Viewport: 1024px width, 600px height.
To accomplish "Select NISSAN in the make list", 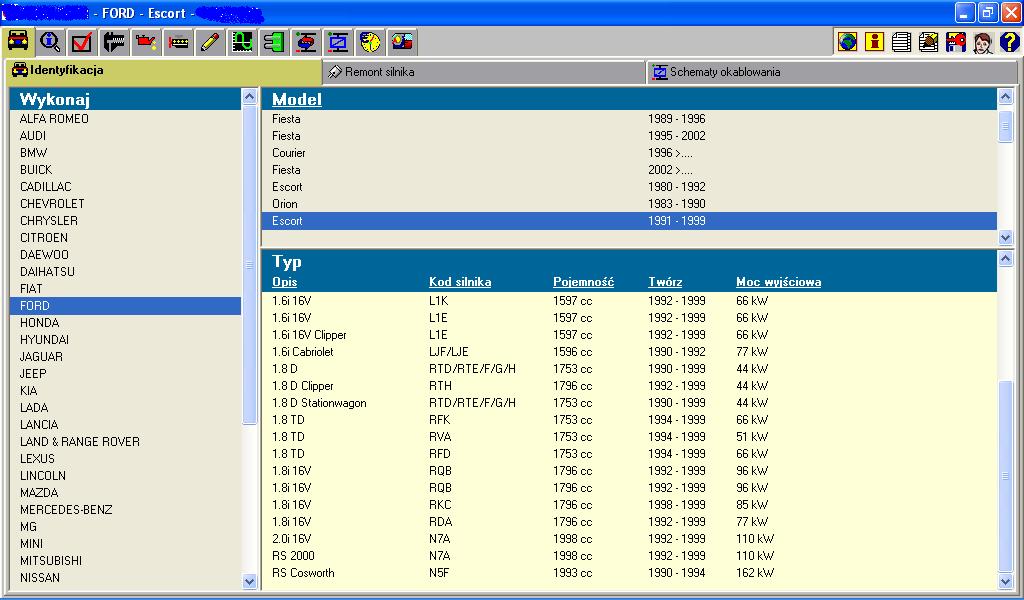I will (125, 577).
